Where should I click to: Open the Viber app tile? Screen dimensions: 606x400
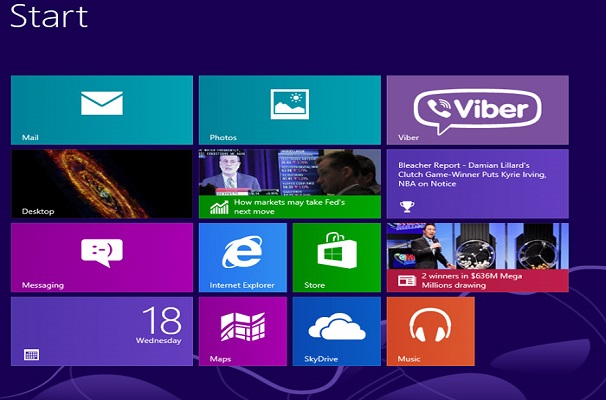[x=477, y=110]
